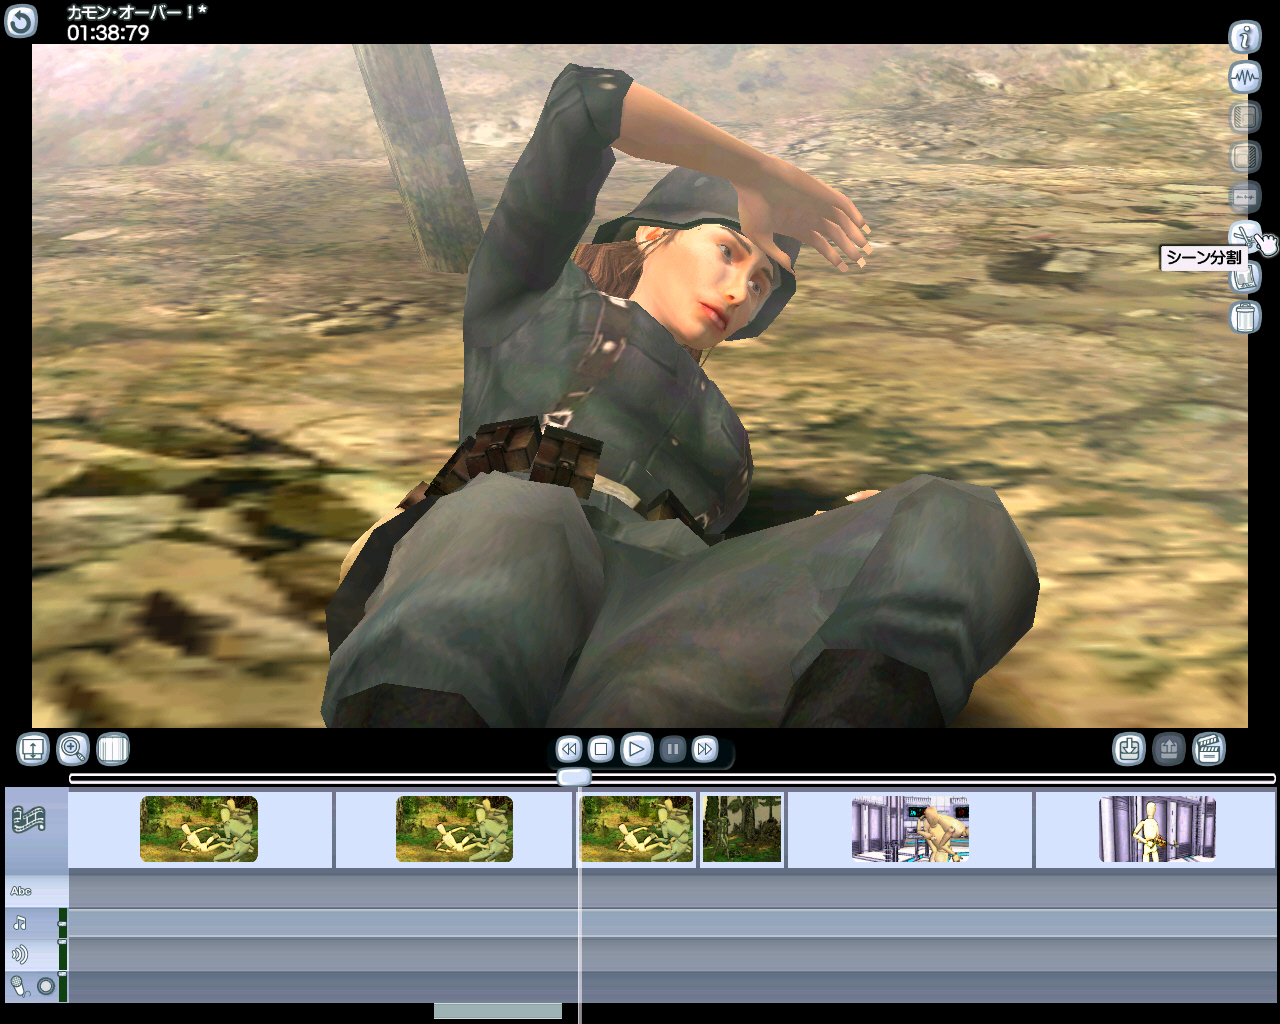Click the microphone voice track icon

(x=18, y=987)
